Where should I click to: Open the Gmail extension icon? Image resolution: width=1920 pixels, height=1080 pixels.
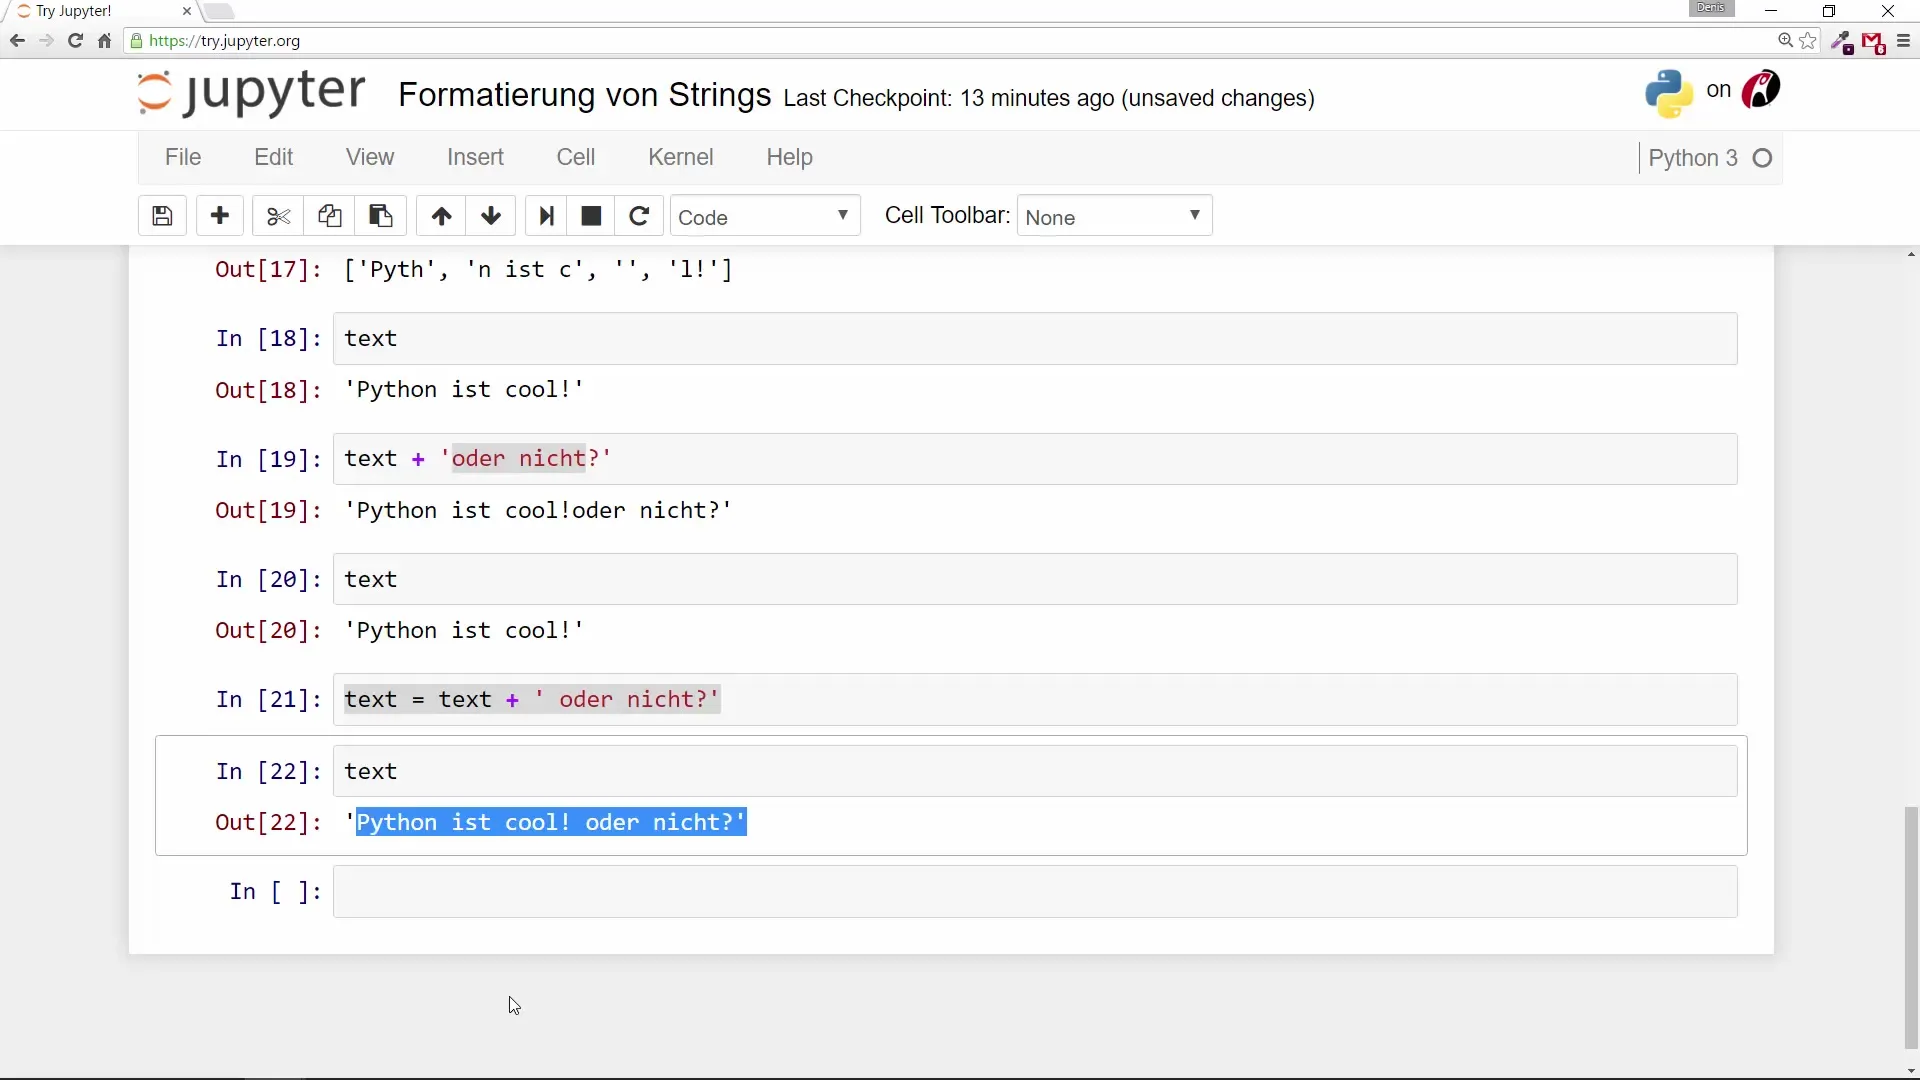click(1874, 43)
